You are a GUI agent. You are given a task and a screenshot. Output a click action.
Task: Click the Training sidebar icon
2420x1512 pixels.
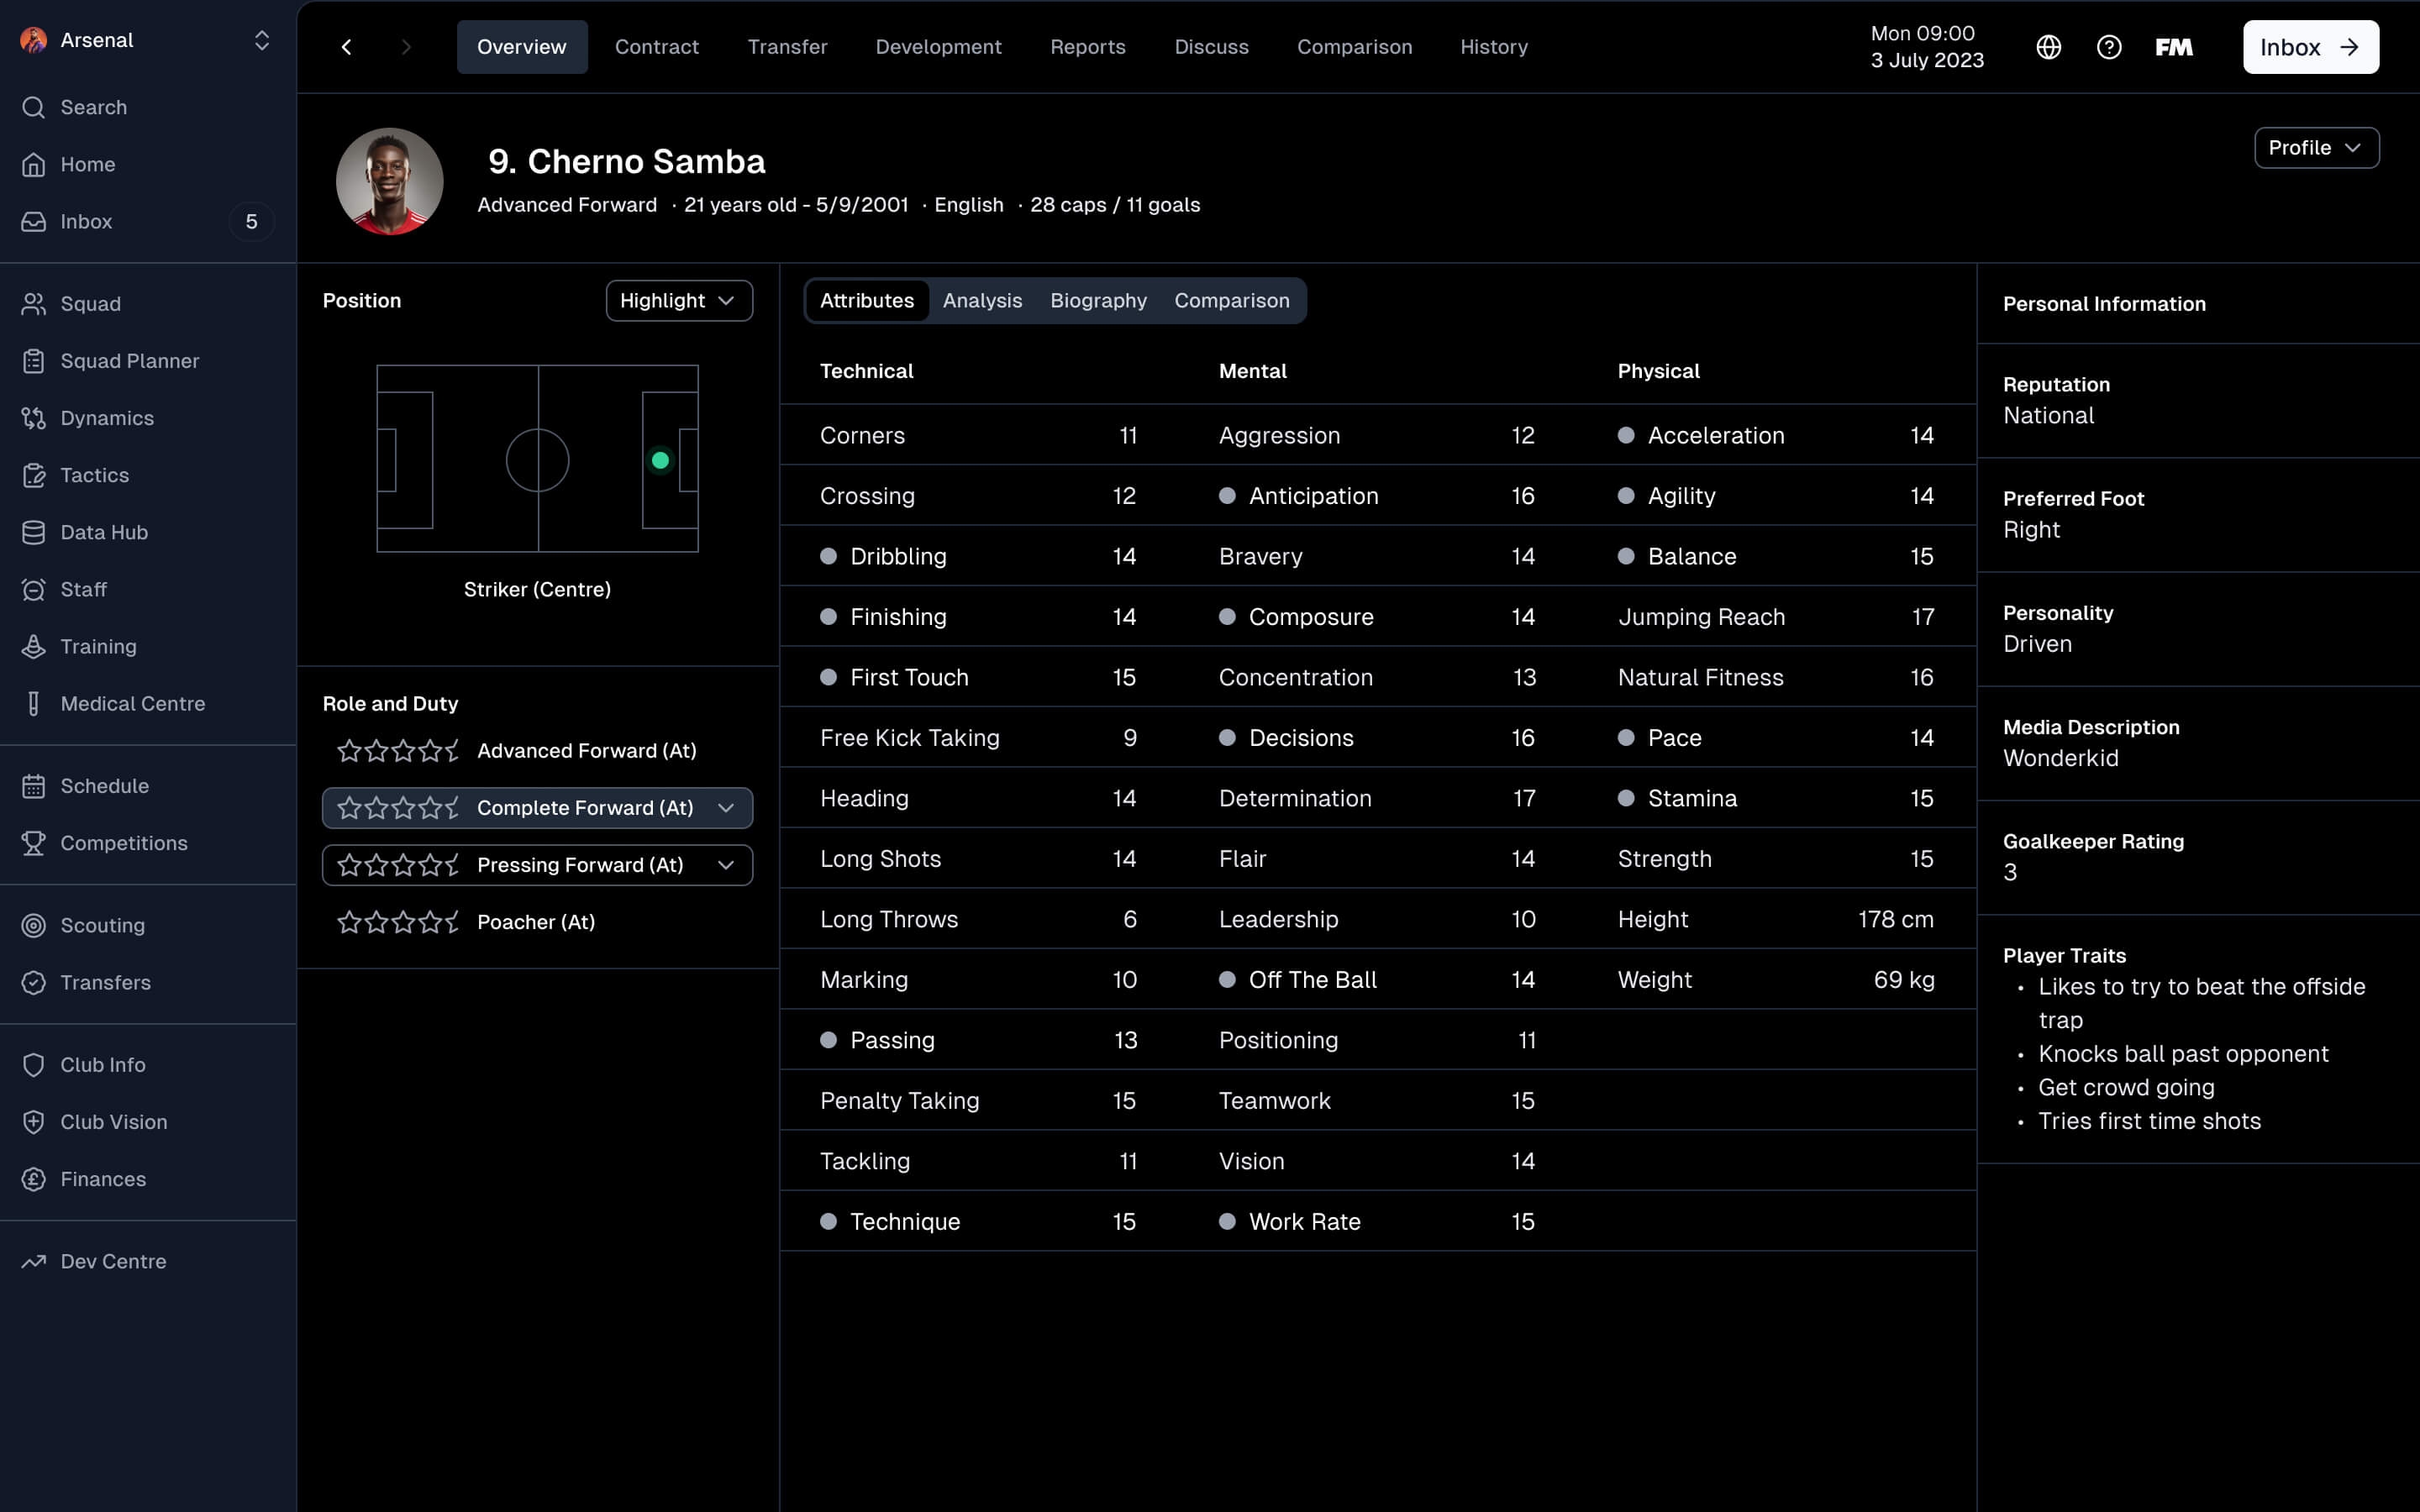[31, 646]
